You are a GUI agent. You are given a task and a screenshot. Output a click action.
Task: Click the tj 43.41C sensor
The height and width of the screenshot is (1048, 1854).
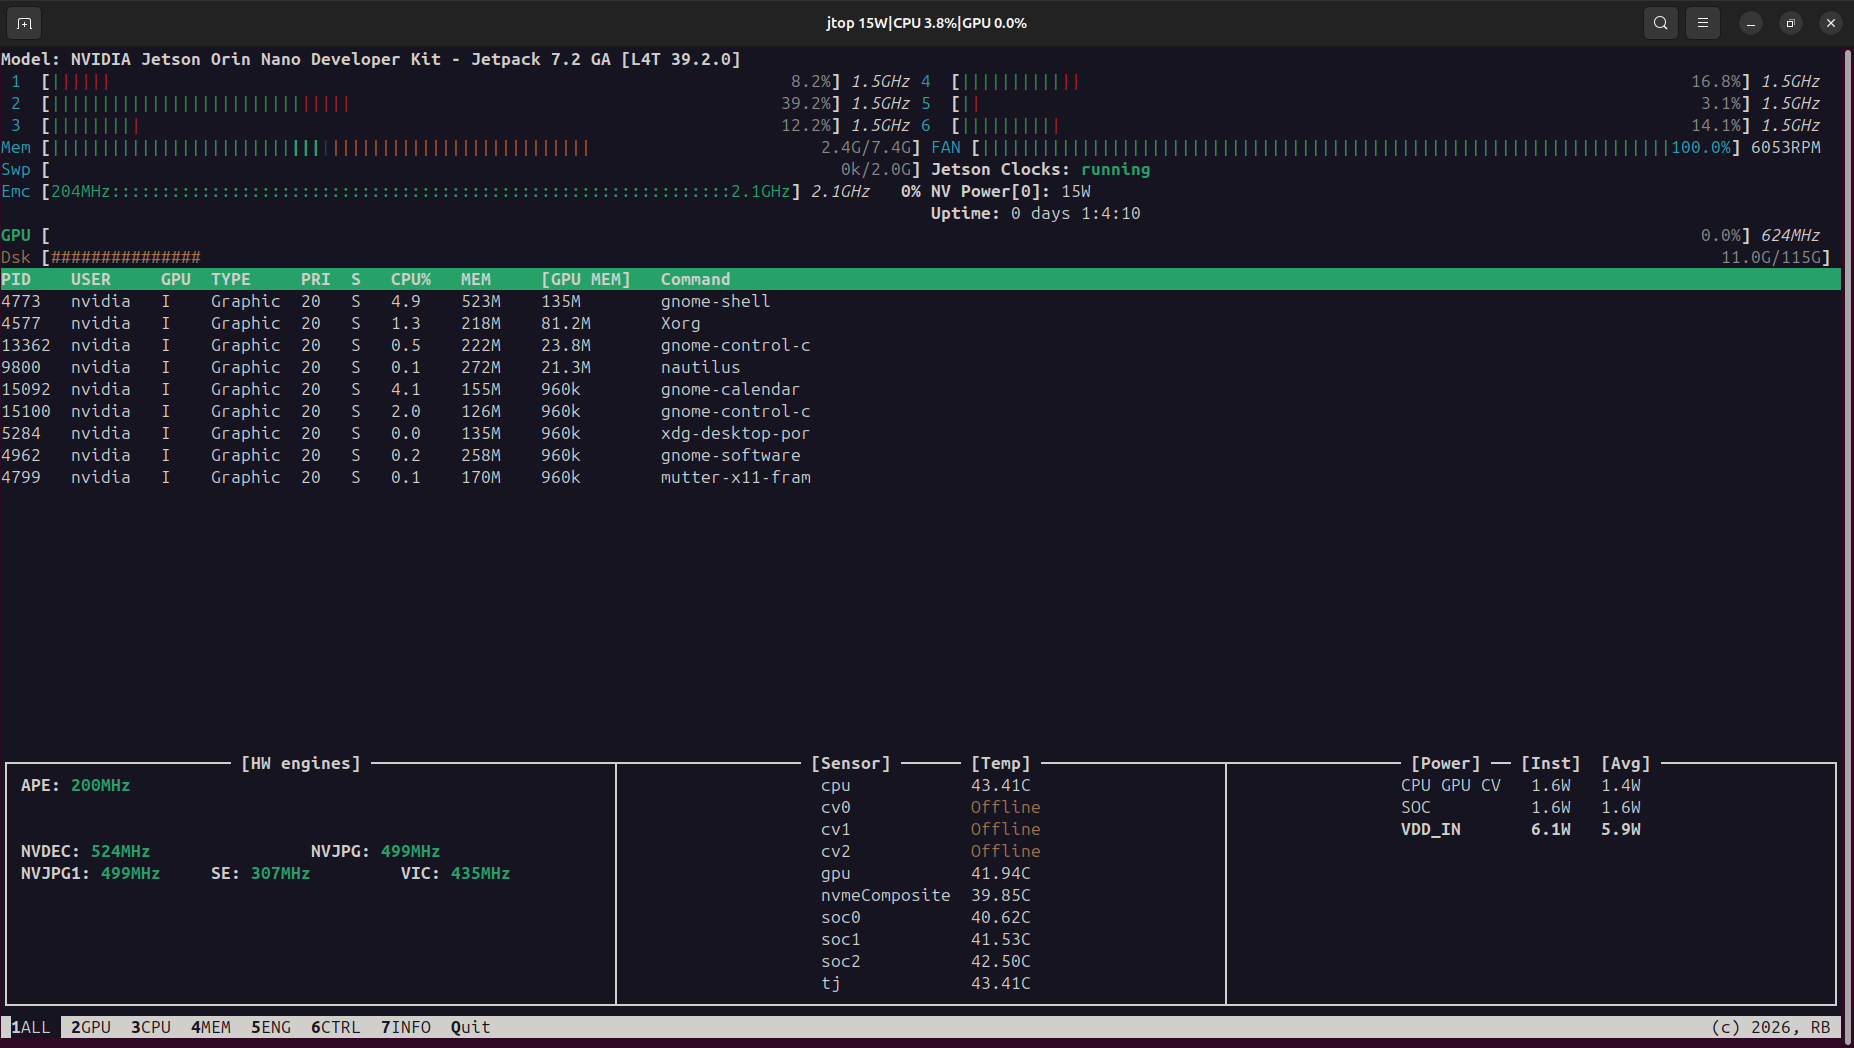coord(926,983)
